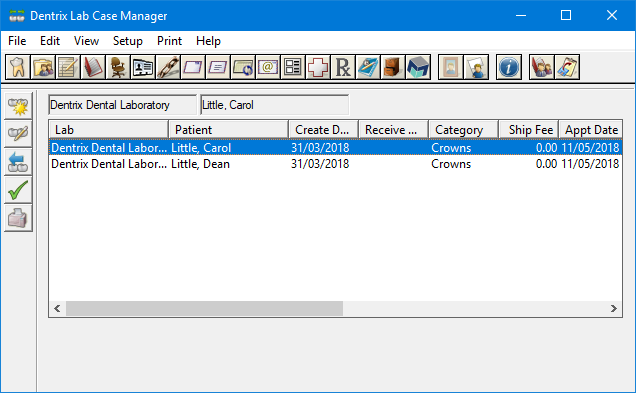Click the card with refresh arrows icon
Viewport: 636px width, 393px height.
point(243,67)
